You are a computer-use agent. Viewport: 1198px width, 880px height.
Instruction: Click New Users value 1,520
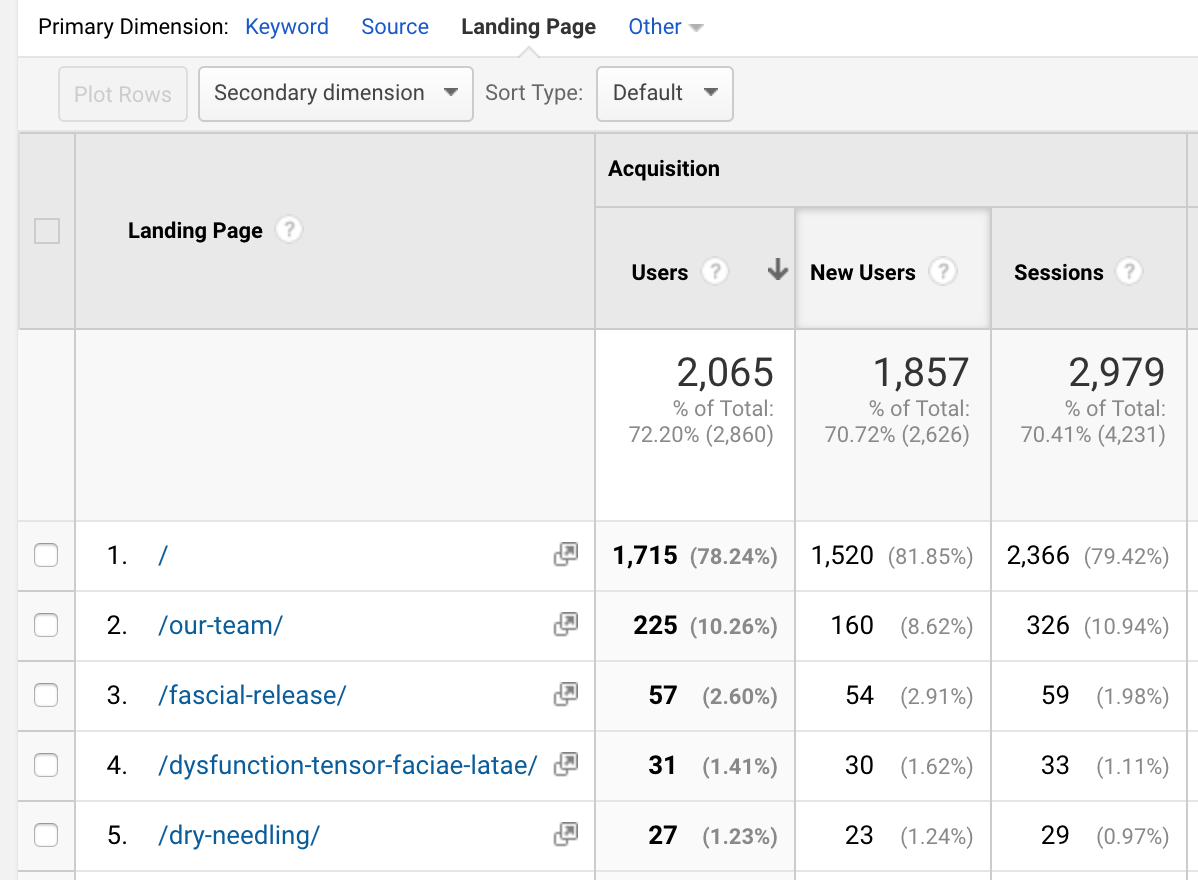coord(842,555)
